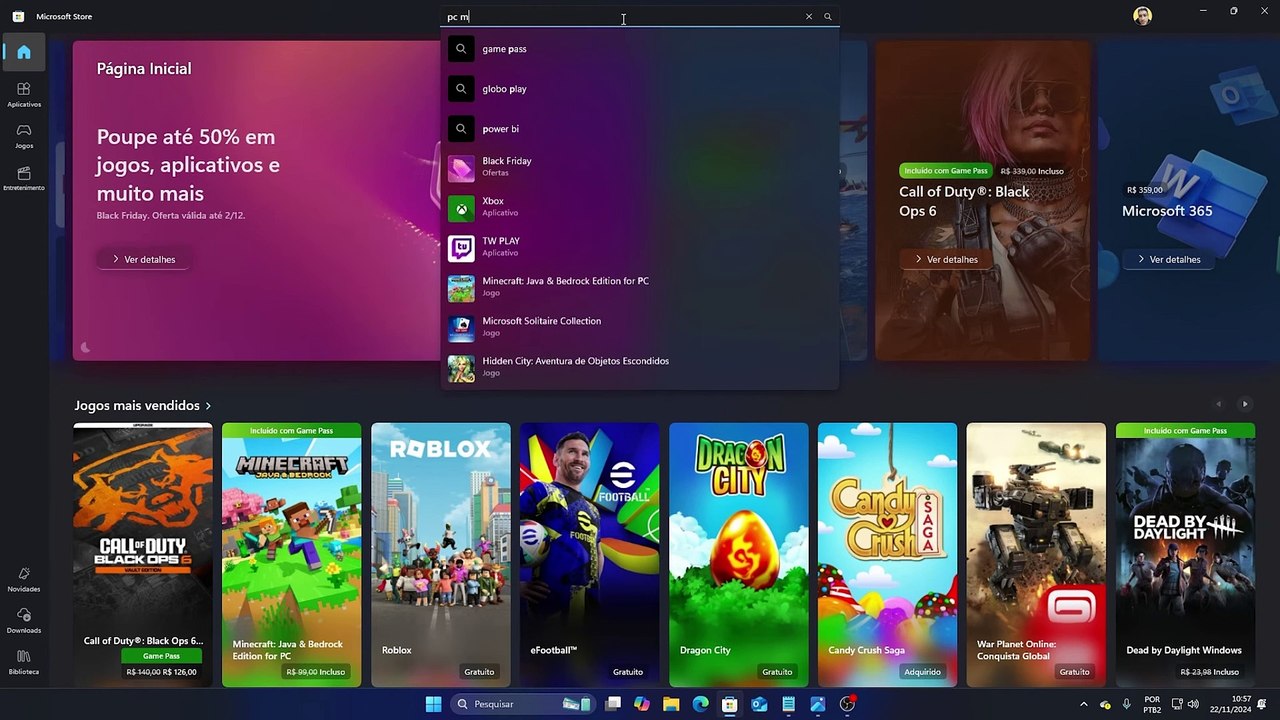Screen dimensions: 1280x720
Task: Click the microphone tray icon
Action: pos(1127,704)
